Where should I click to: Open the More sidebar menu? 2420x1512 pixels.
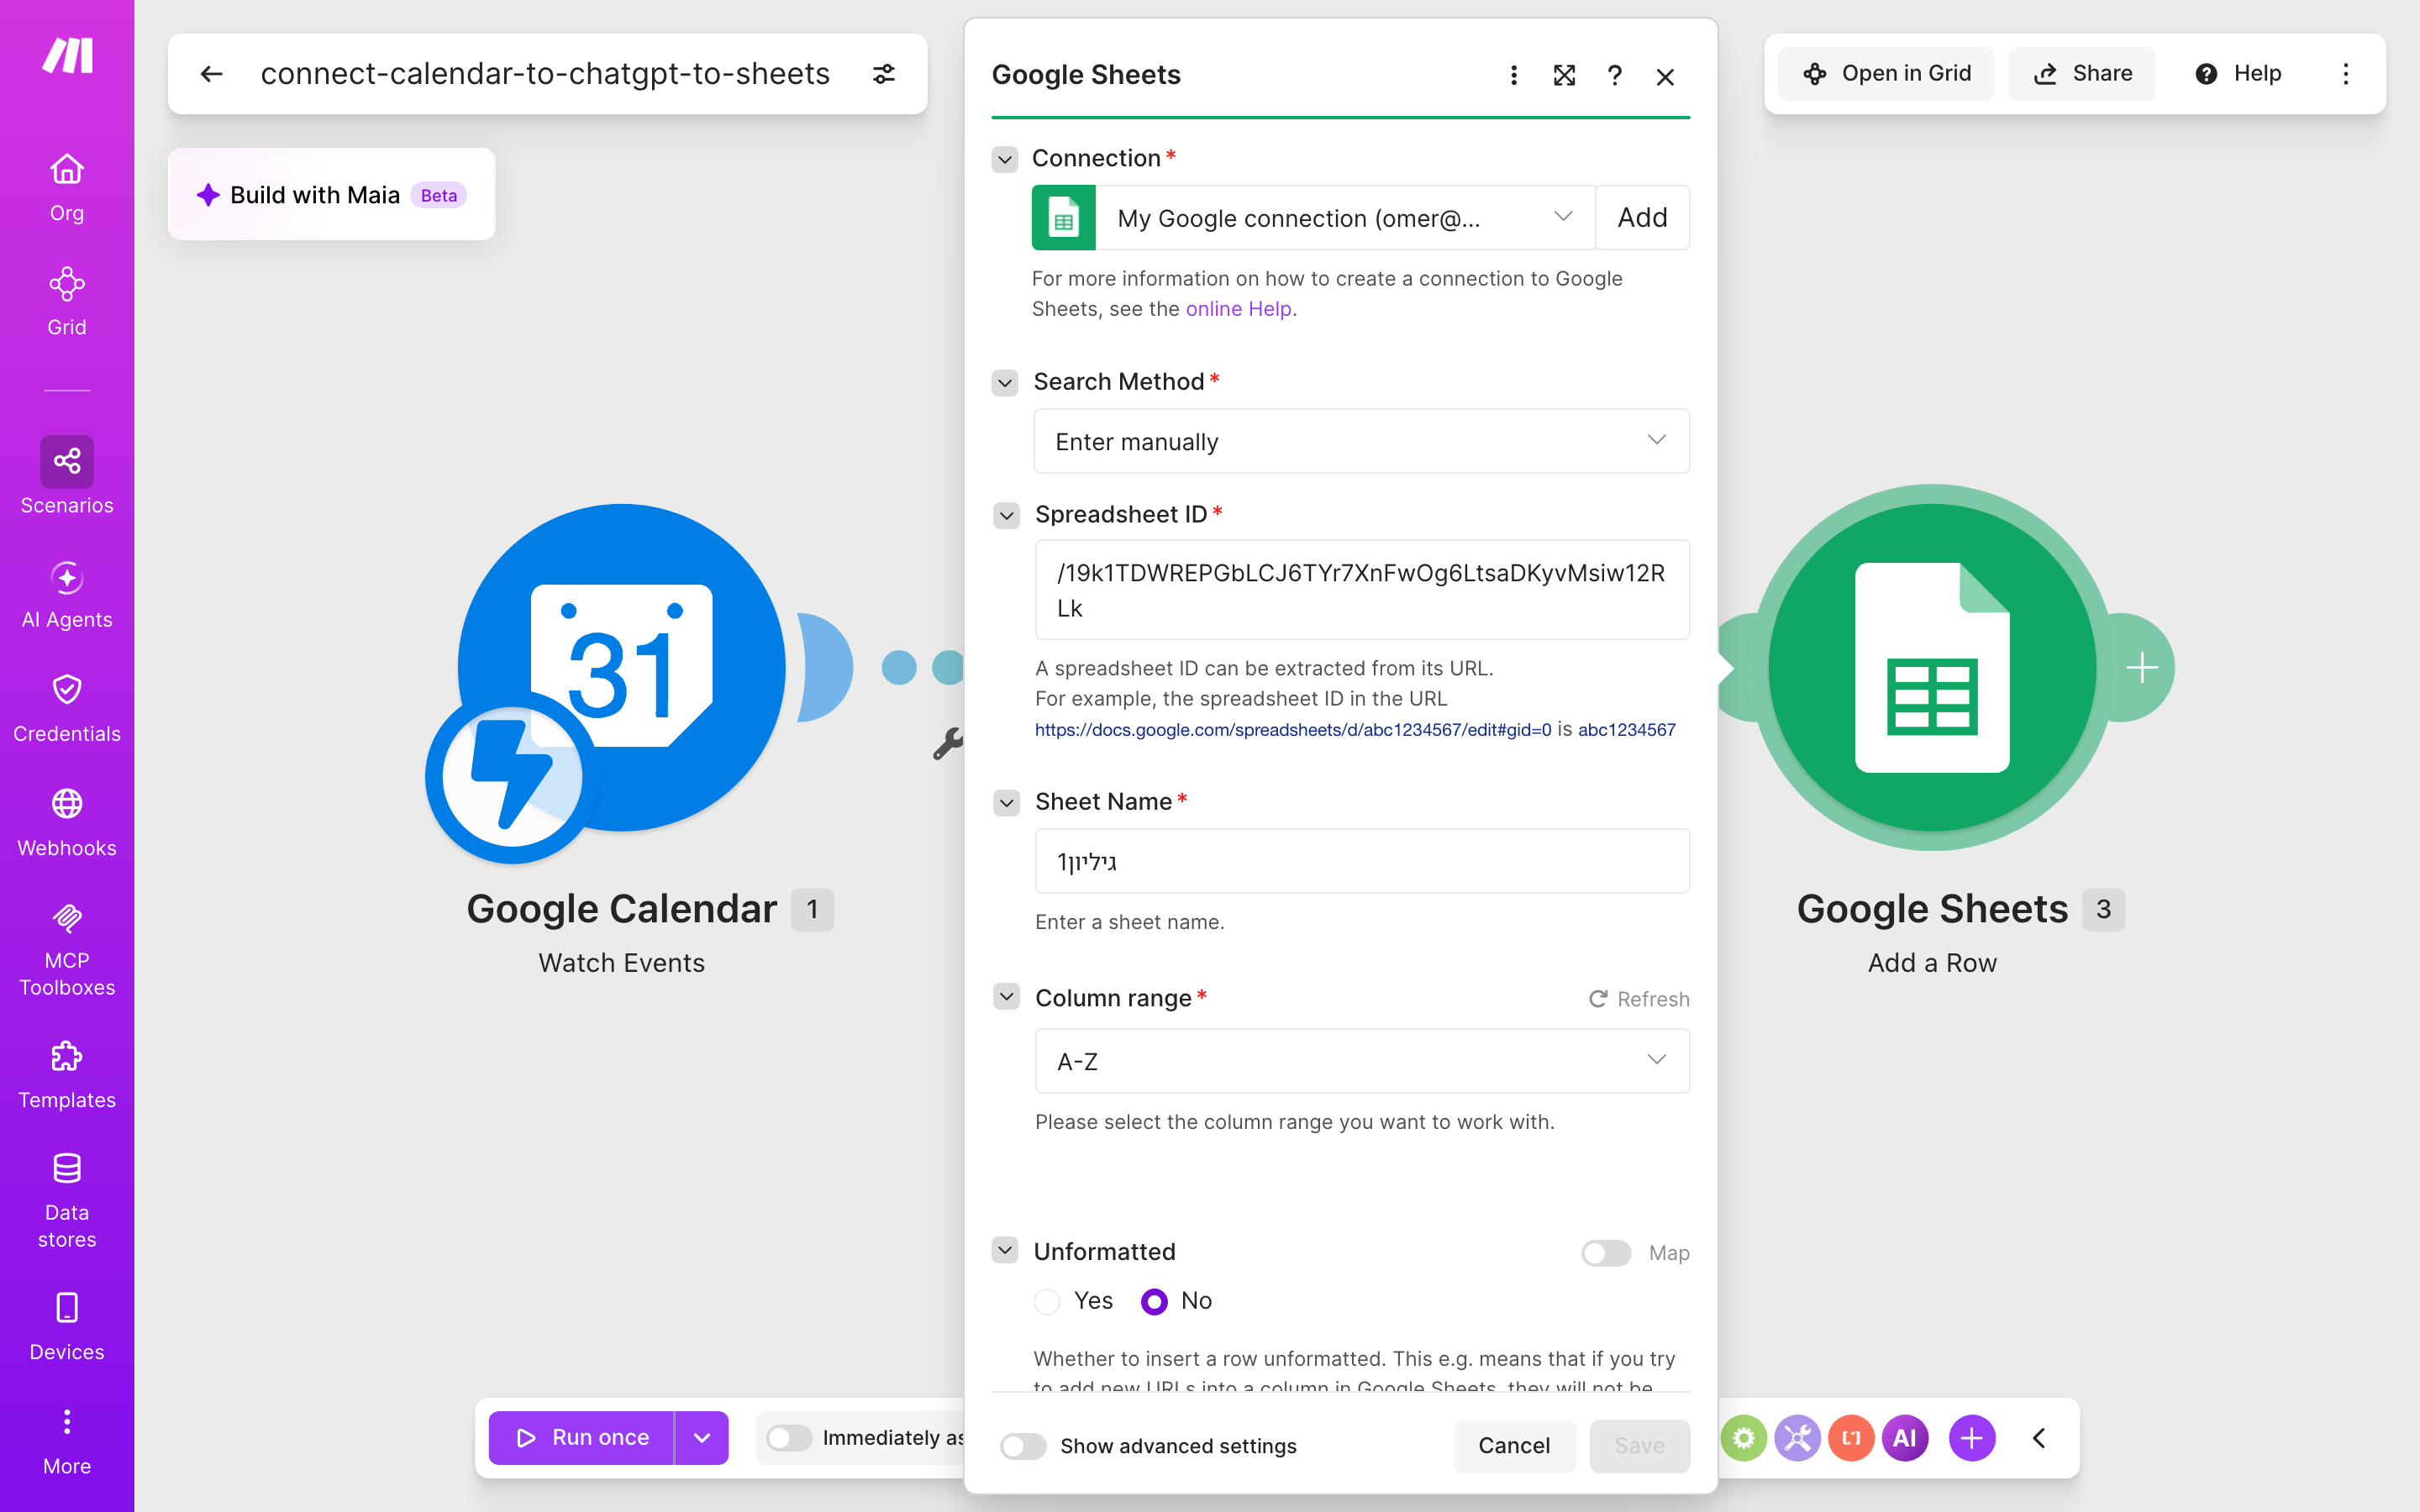[x=67, y=1441]
